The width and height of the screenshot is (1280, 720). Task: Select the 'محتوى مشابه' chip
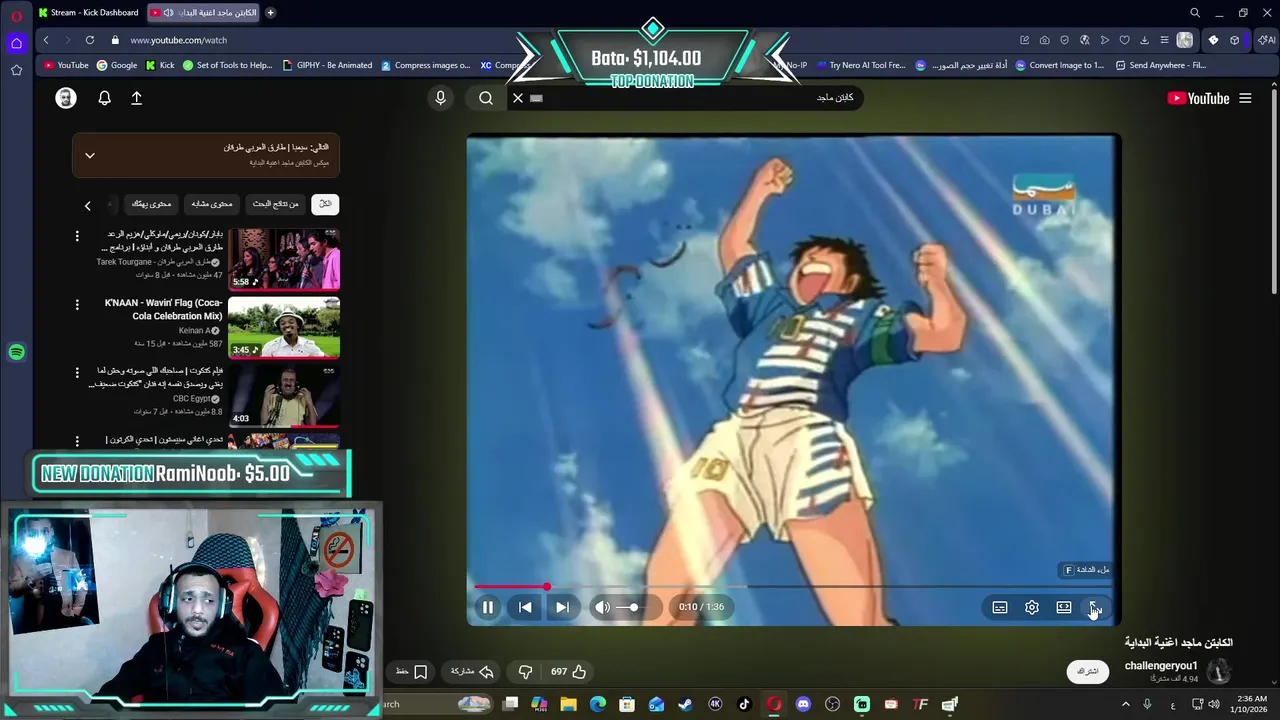pos(211,204)
